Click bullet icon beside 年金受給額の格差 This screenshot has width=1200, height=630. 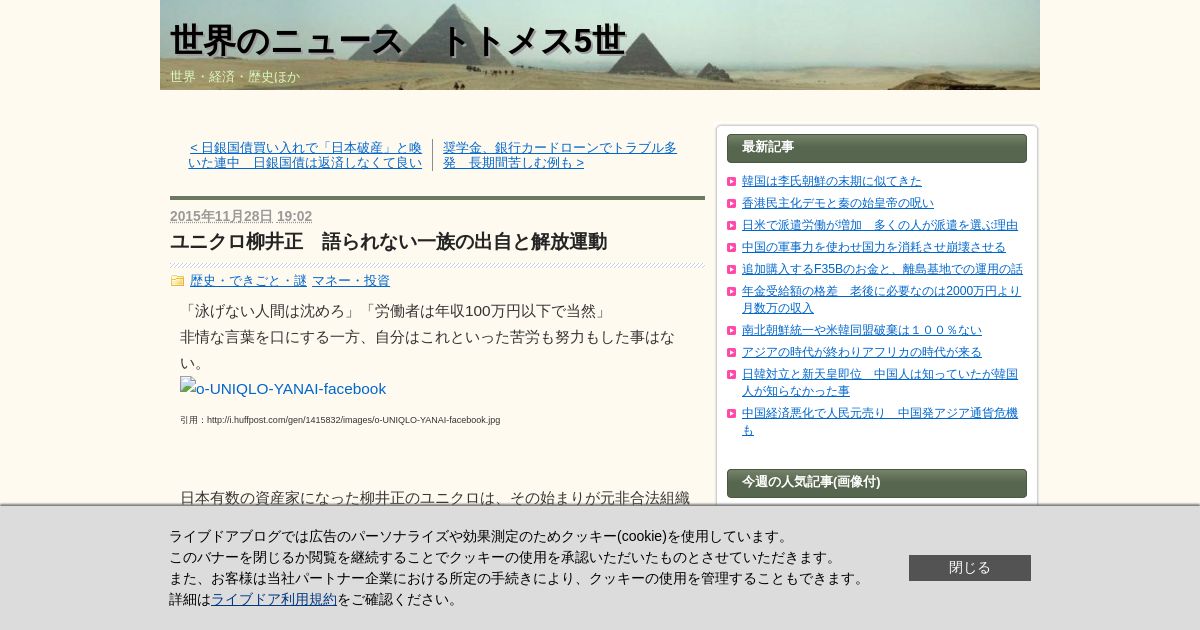(x=732, y=292)
